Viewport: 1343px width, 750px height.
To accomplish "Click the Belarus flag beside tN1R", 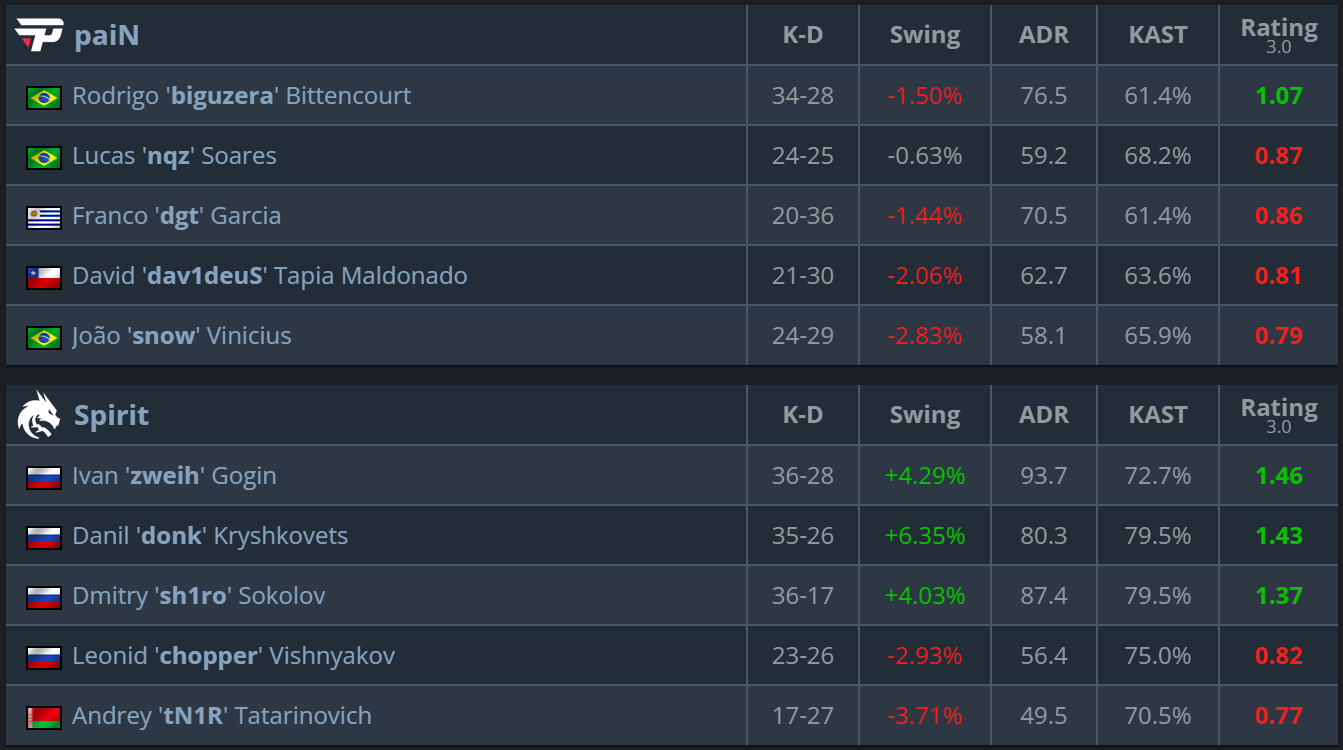I will (44, 717).
